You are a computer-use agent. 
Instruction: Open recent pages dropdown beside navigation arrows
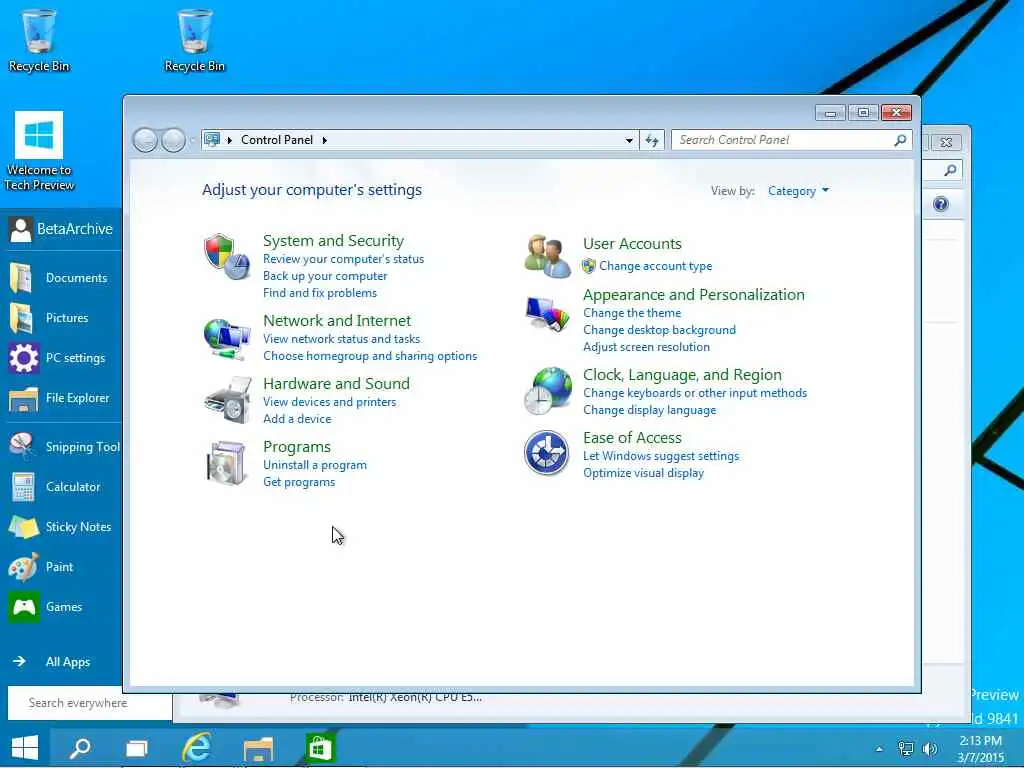click(x=193, y=140)
